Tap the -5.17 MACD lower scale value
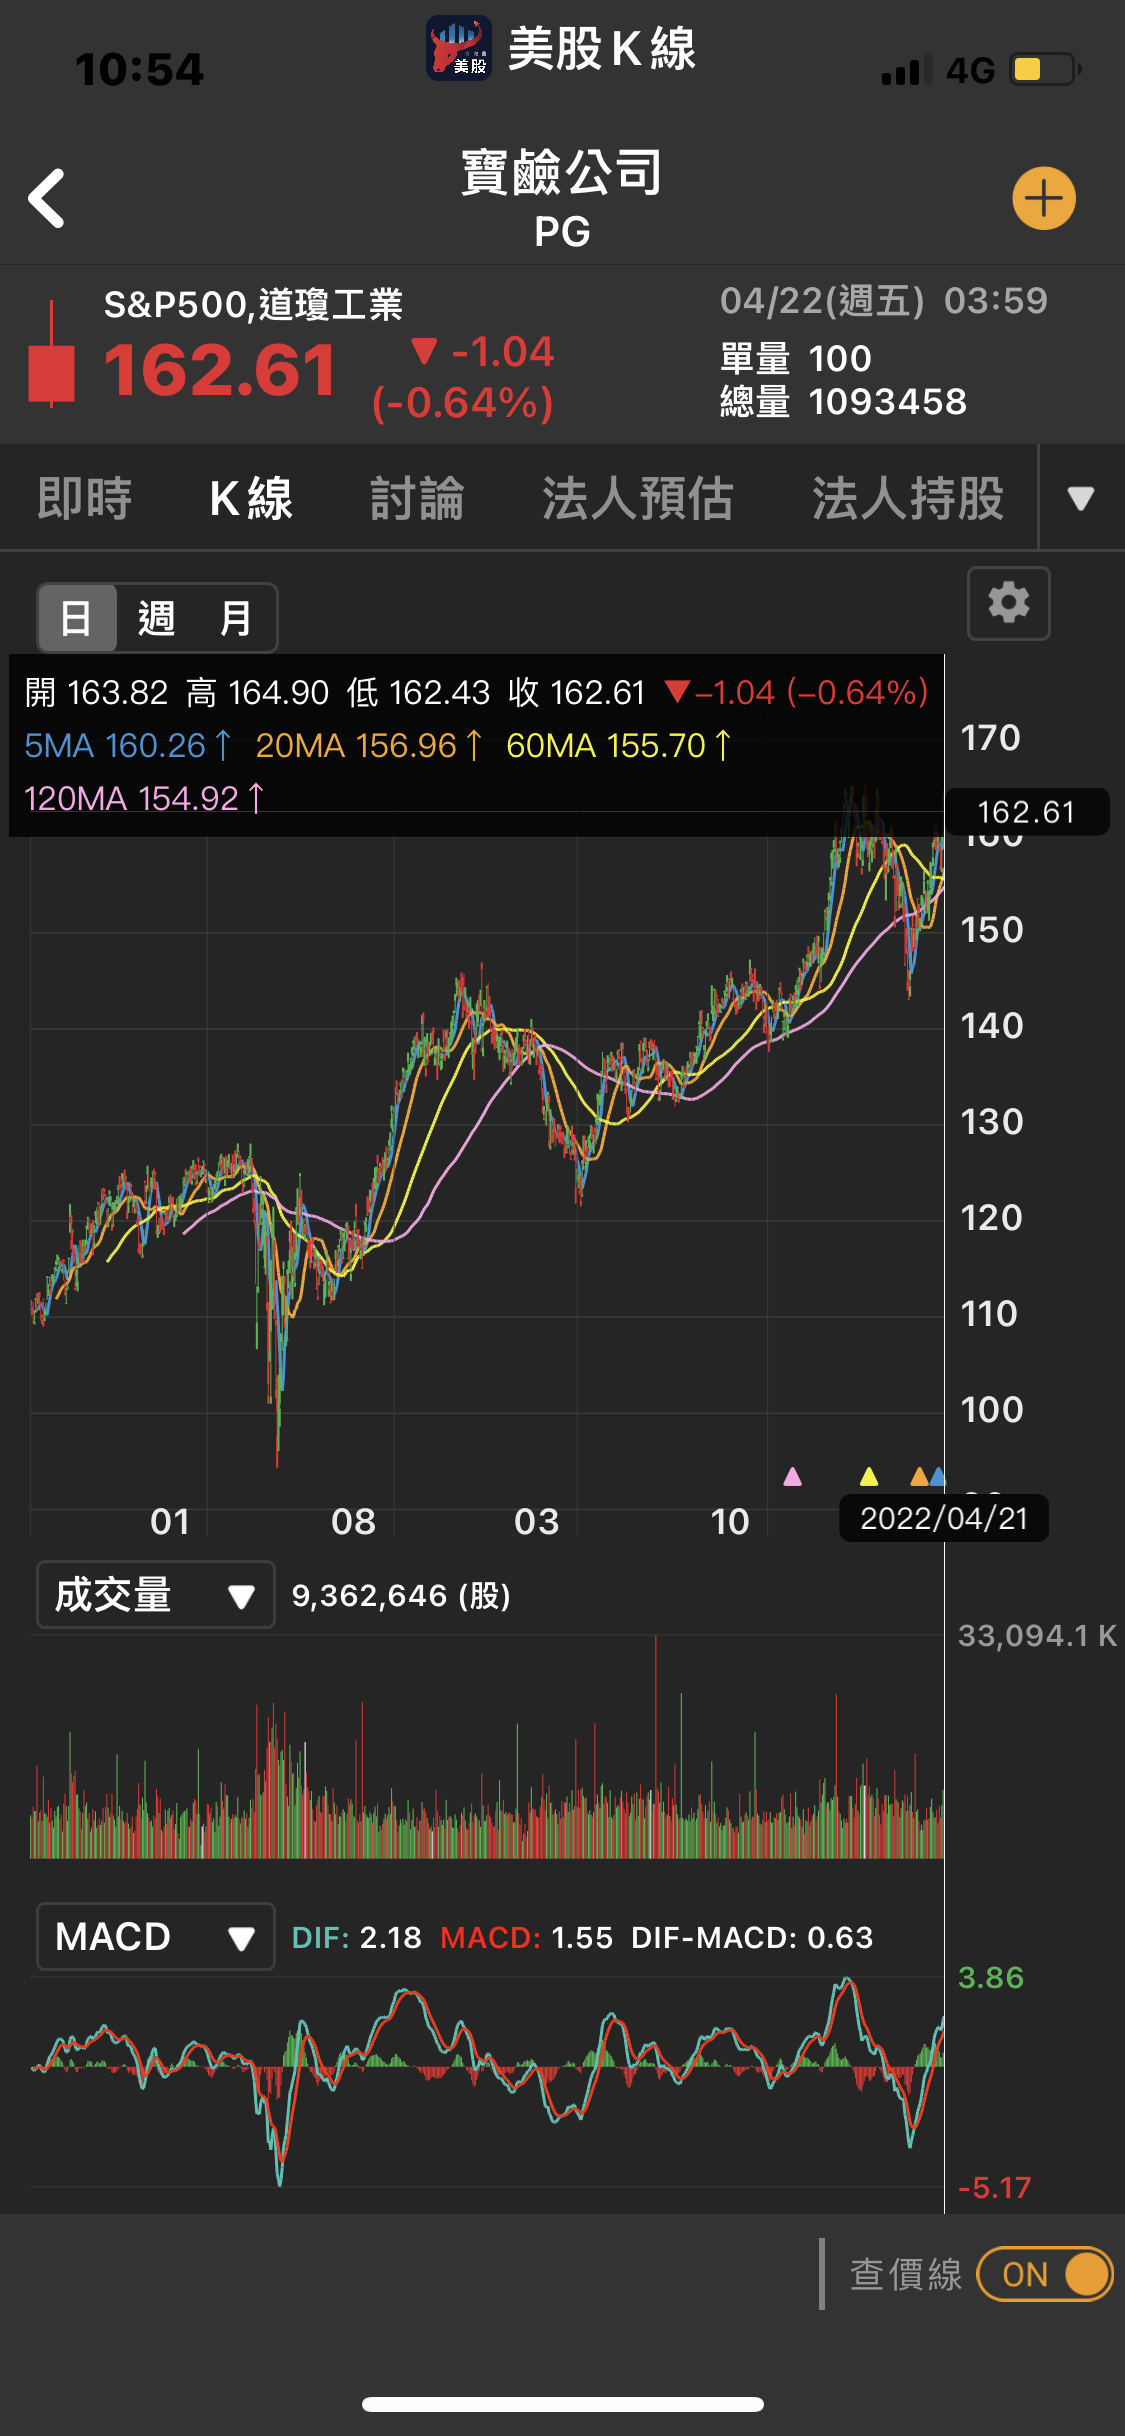Image resolution: width=1125 pixels, height=2436 pixels. [995, 2187]
